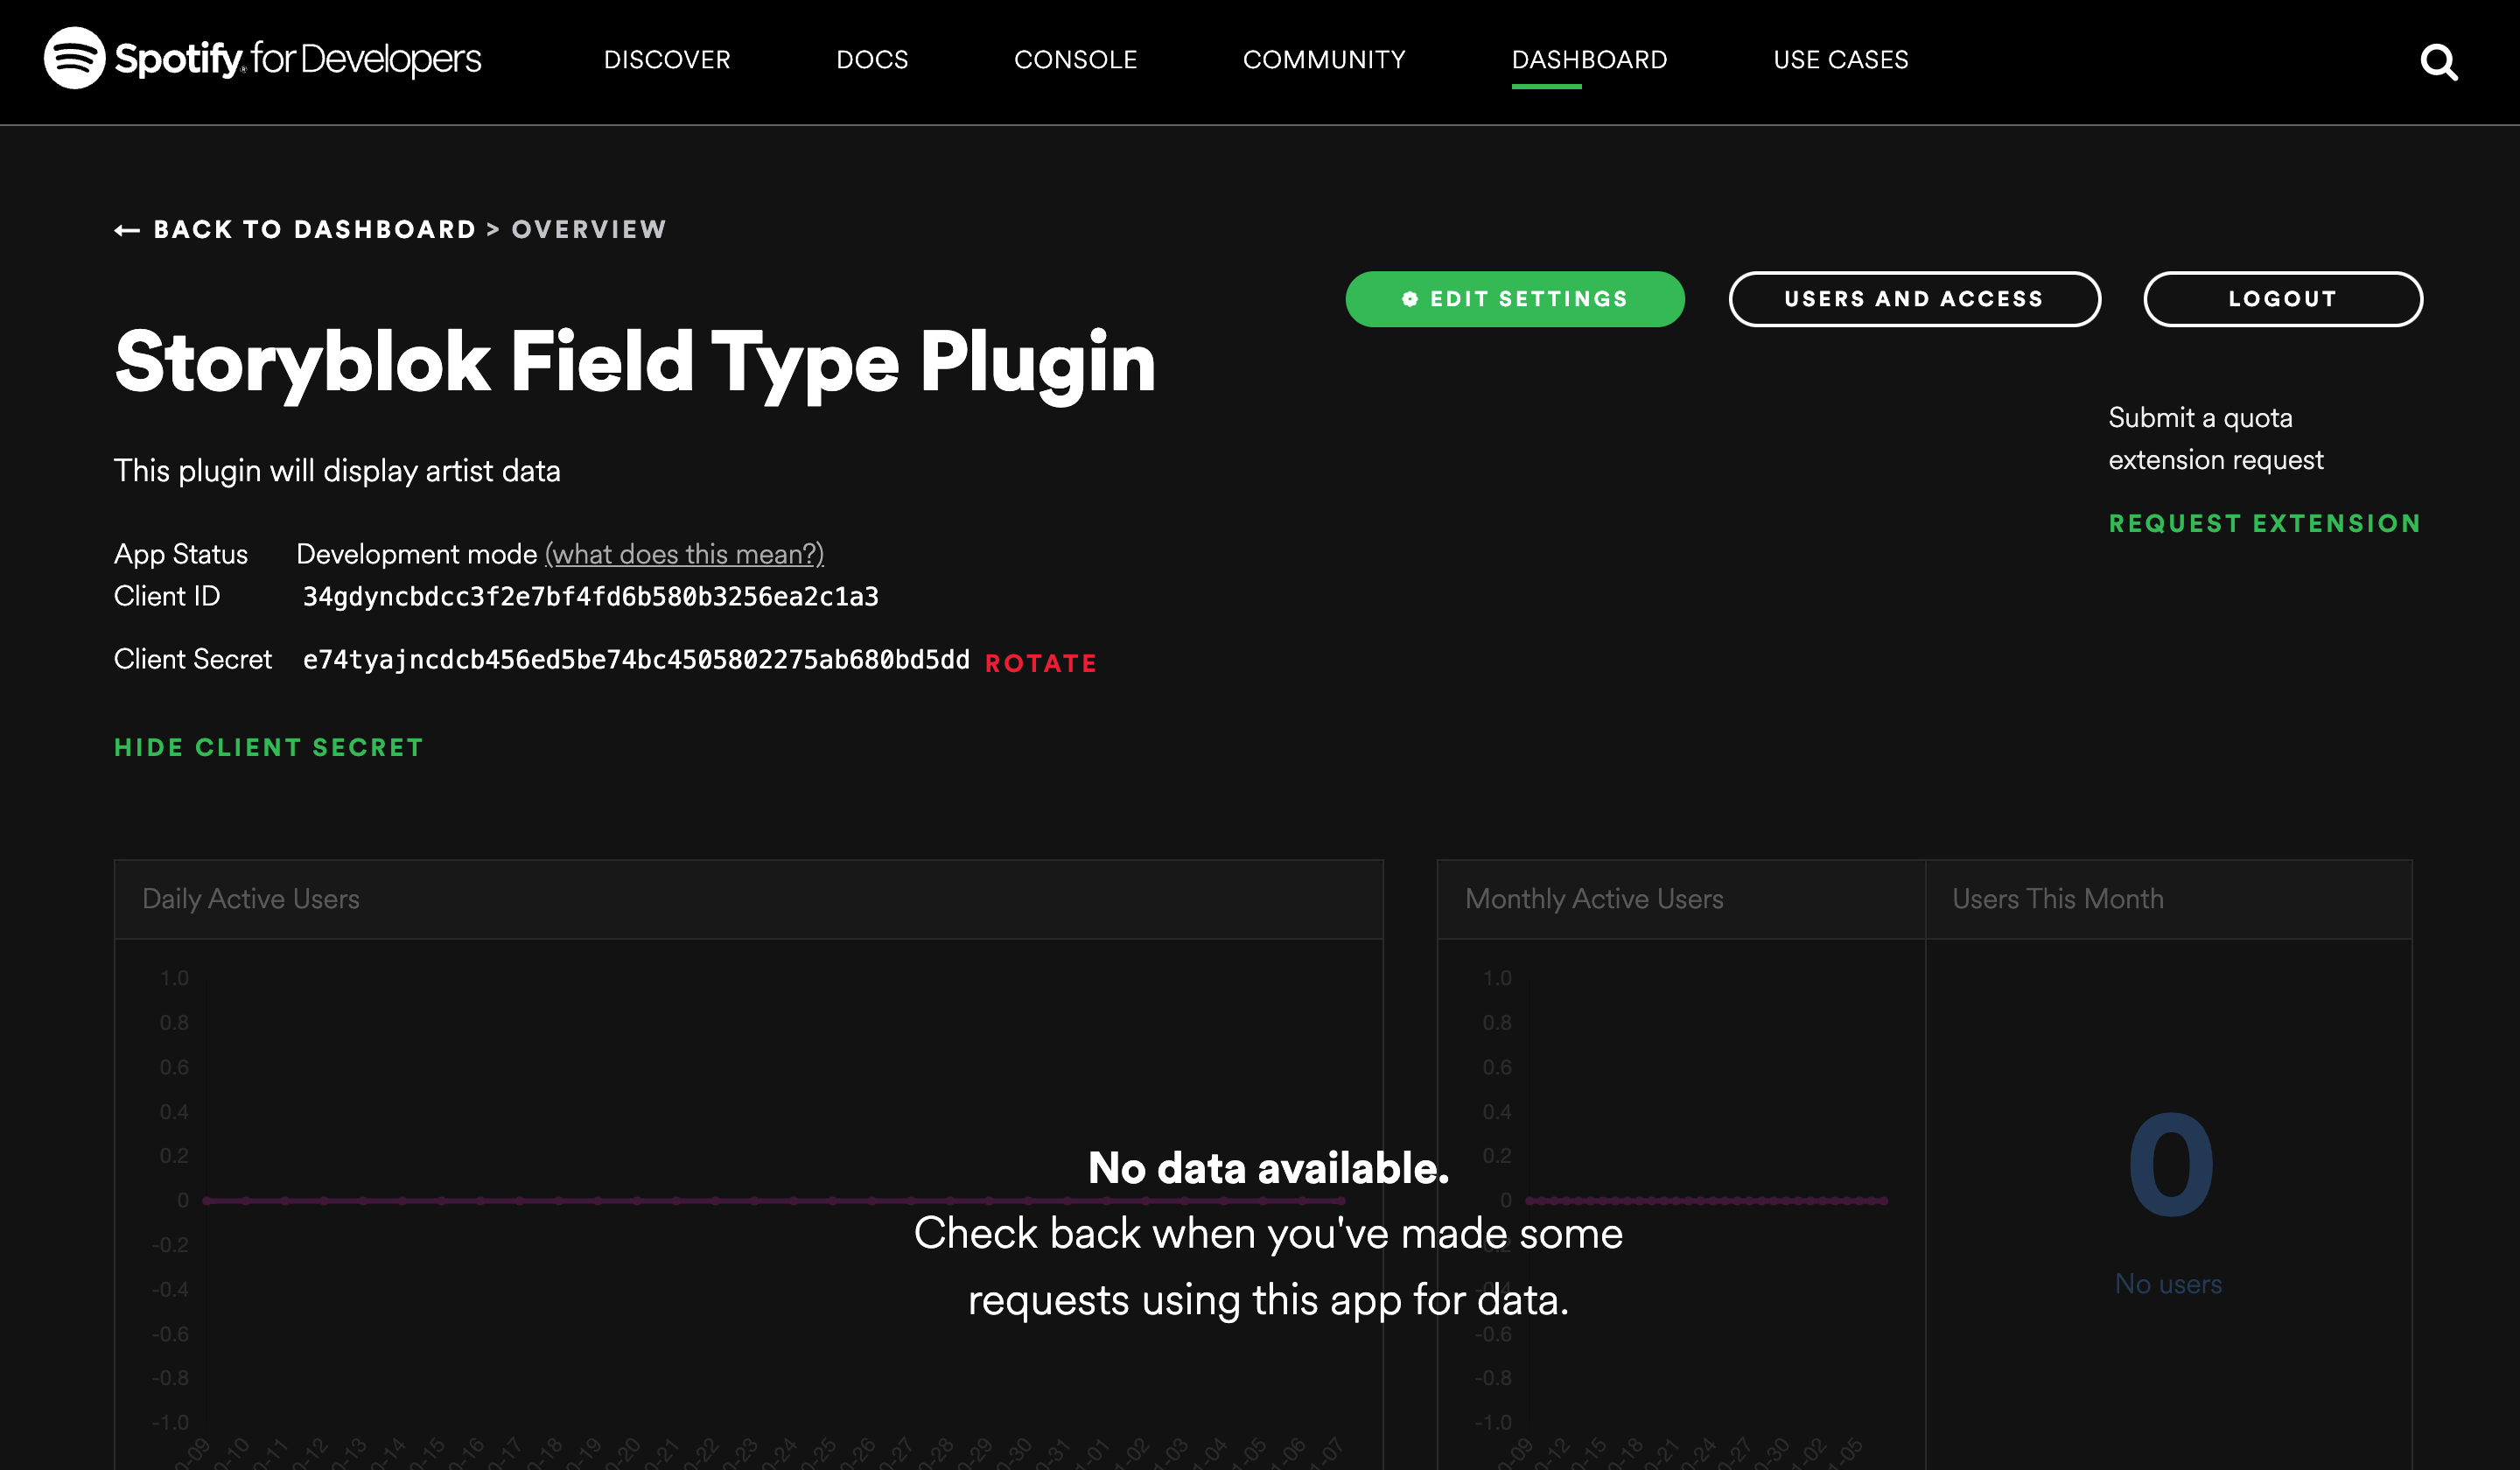
Task: Click the Client ID label
Action: pos(167,597)
